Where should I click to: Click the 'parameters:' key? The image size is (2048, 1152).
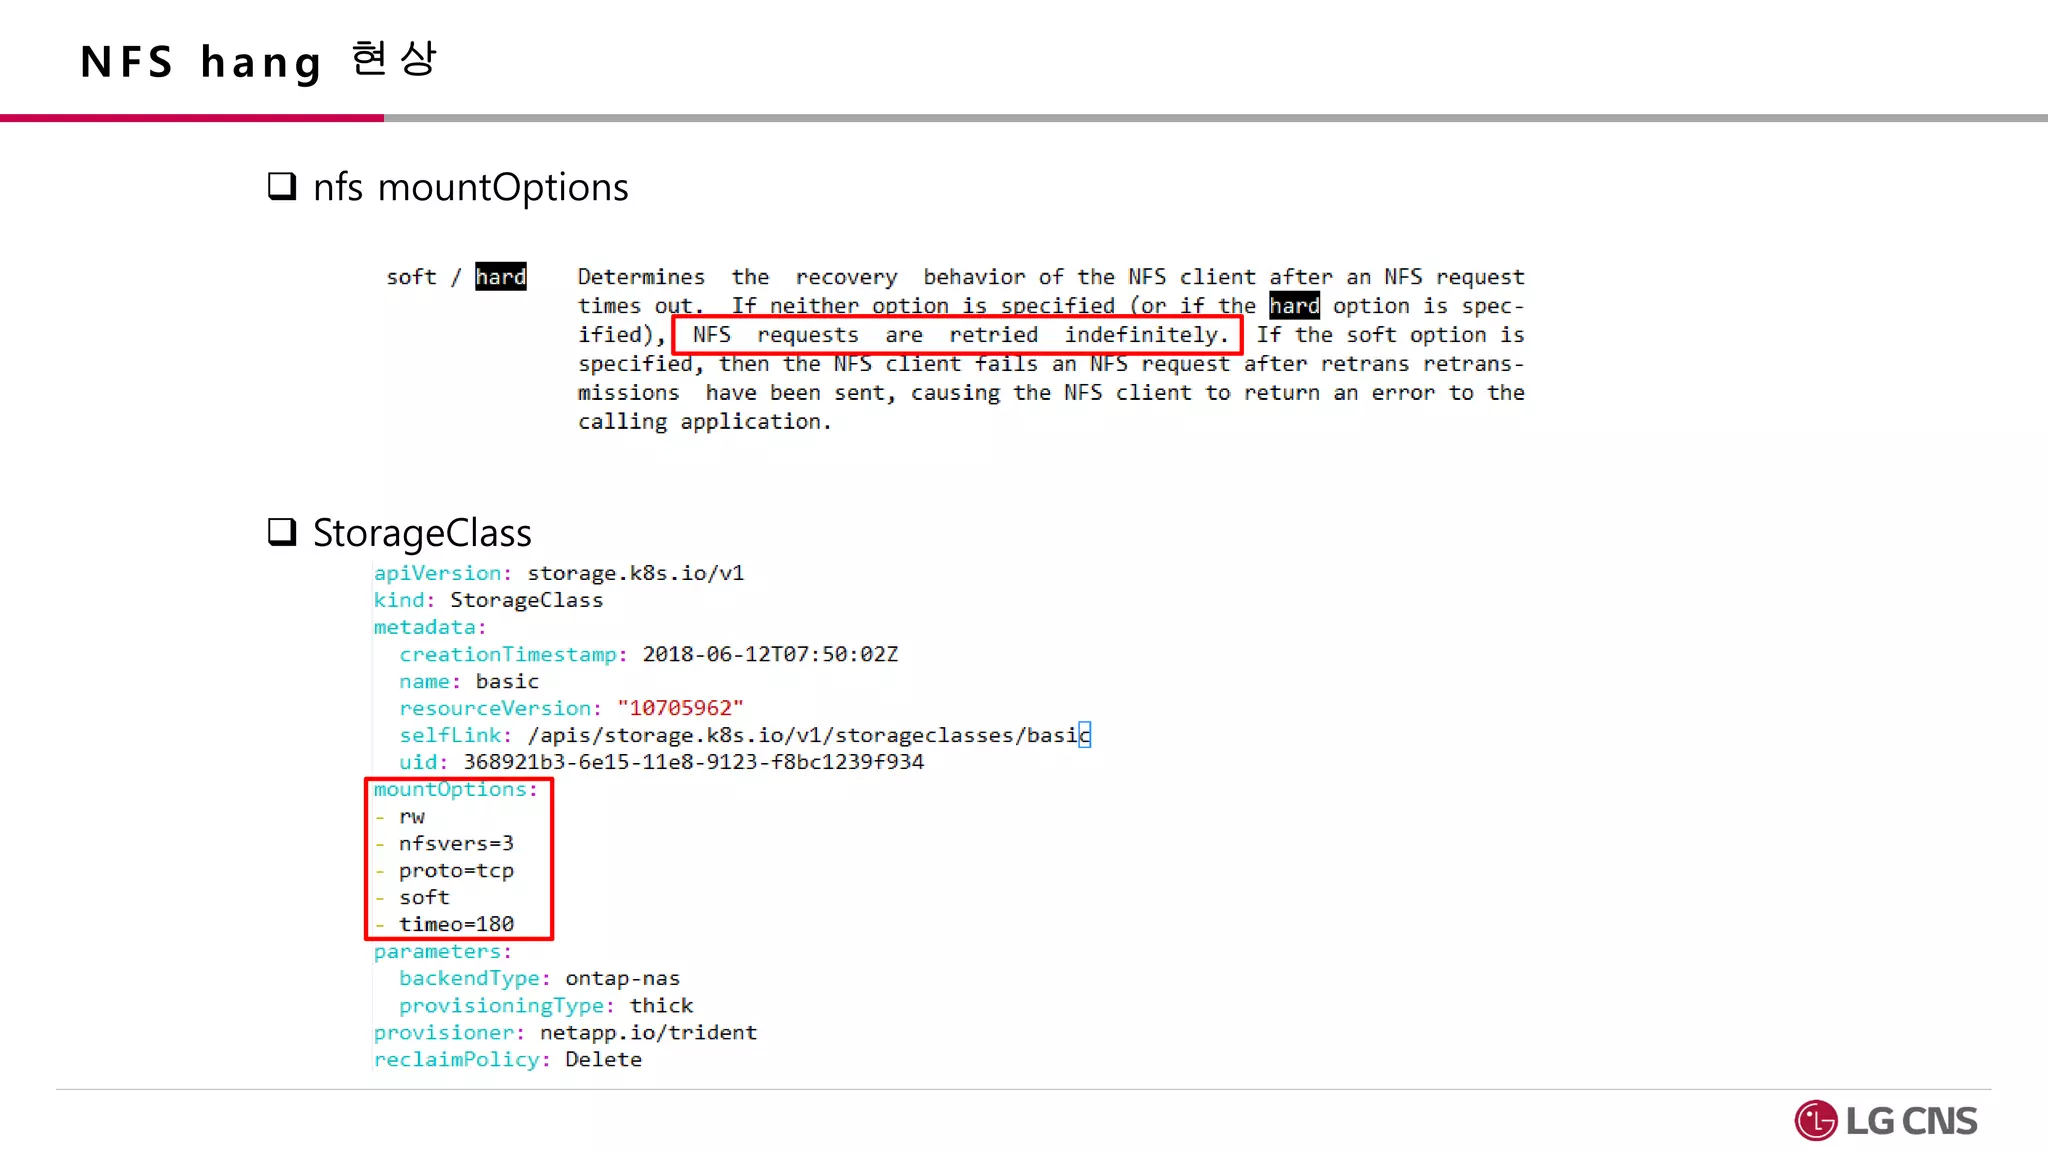(443, 951)
